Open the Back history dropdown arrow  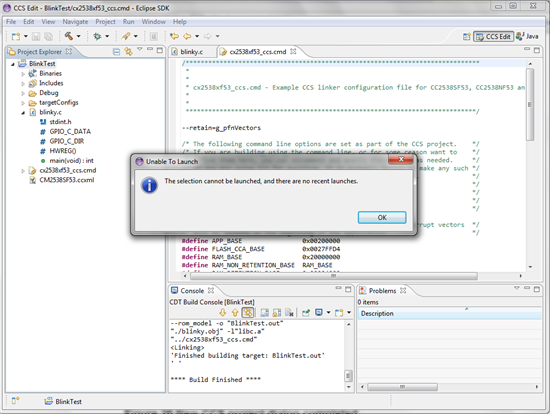(197, 36)
